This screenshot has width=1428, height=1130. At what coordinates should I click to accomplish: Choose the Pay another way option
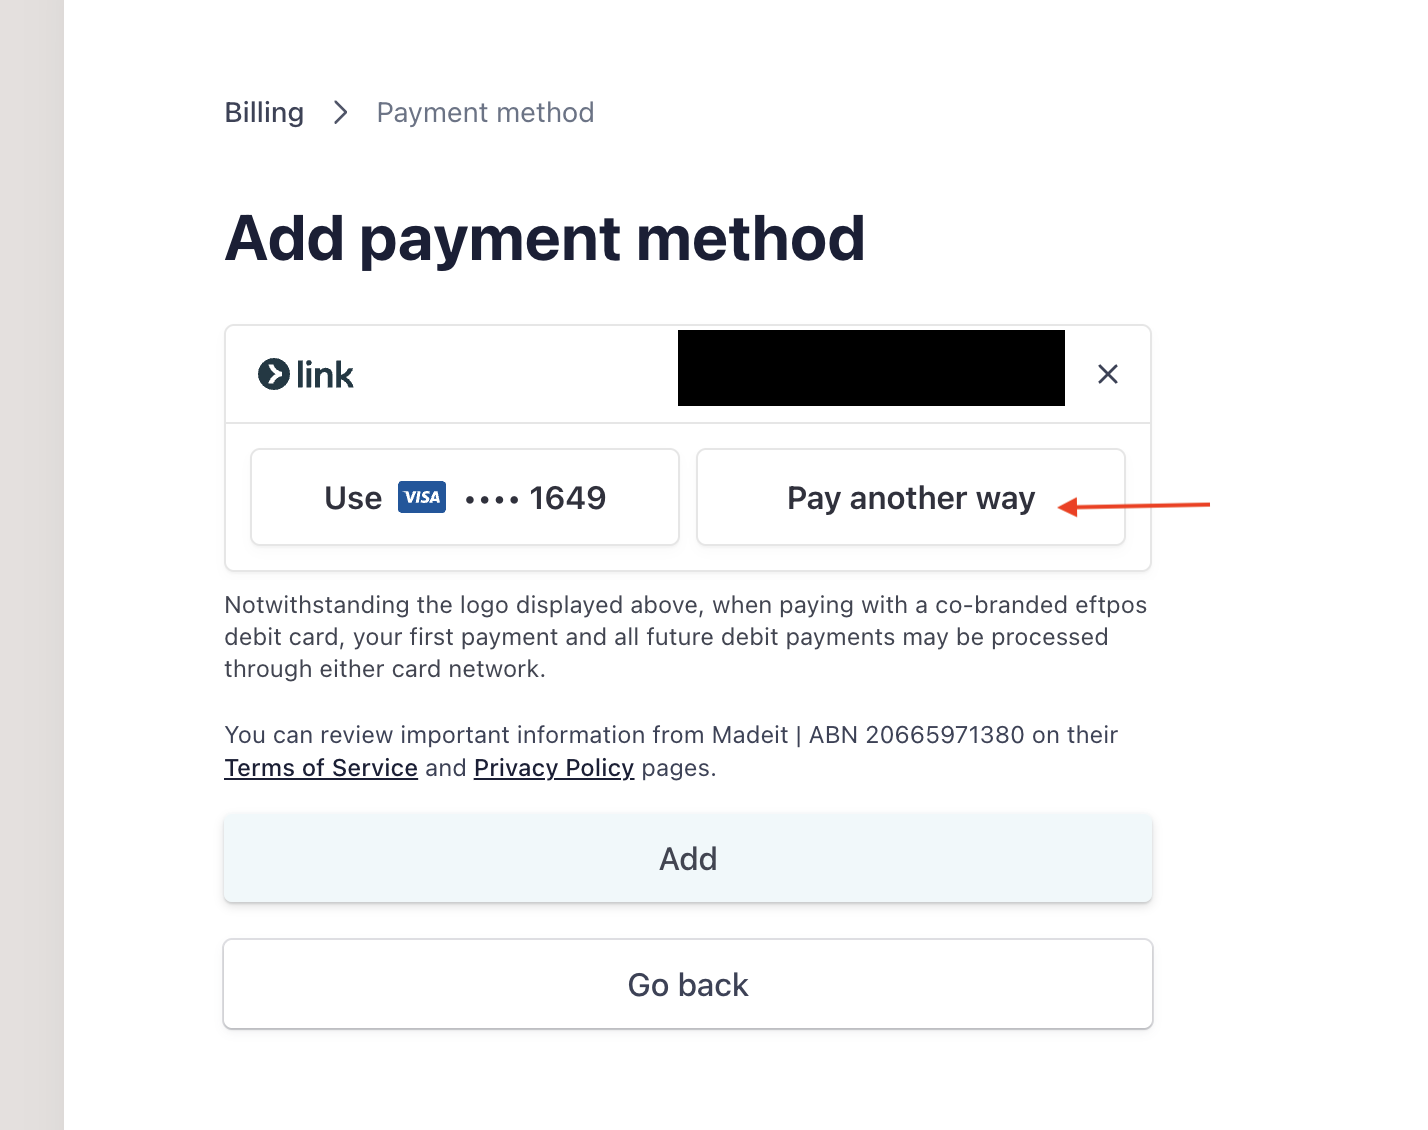coord(910,497)
